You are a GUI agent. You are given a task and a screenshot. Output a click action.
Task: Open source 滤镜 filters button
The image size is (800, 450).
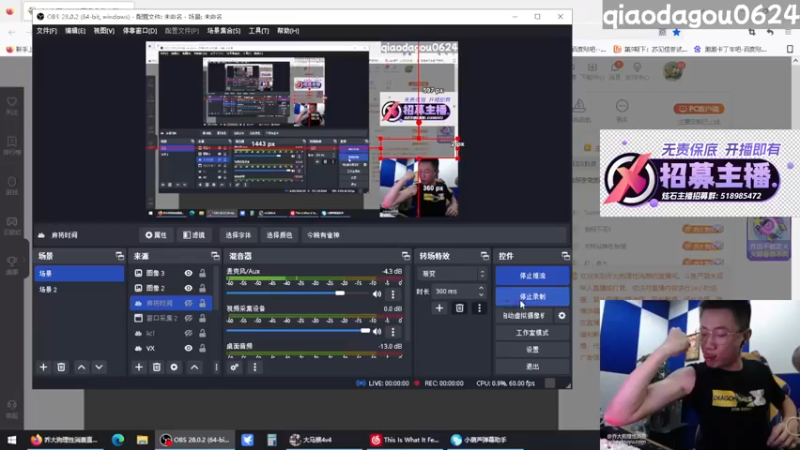194,235
